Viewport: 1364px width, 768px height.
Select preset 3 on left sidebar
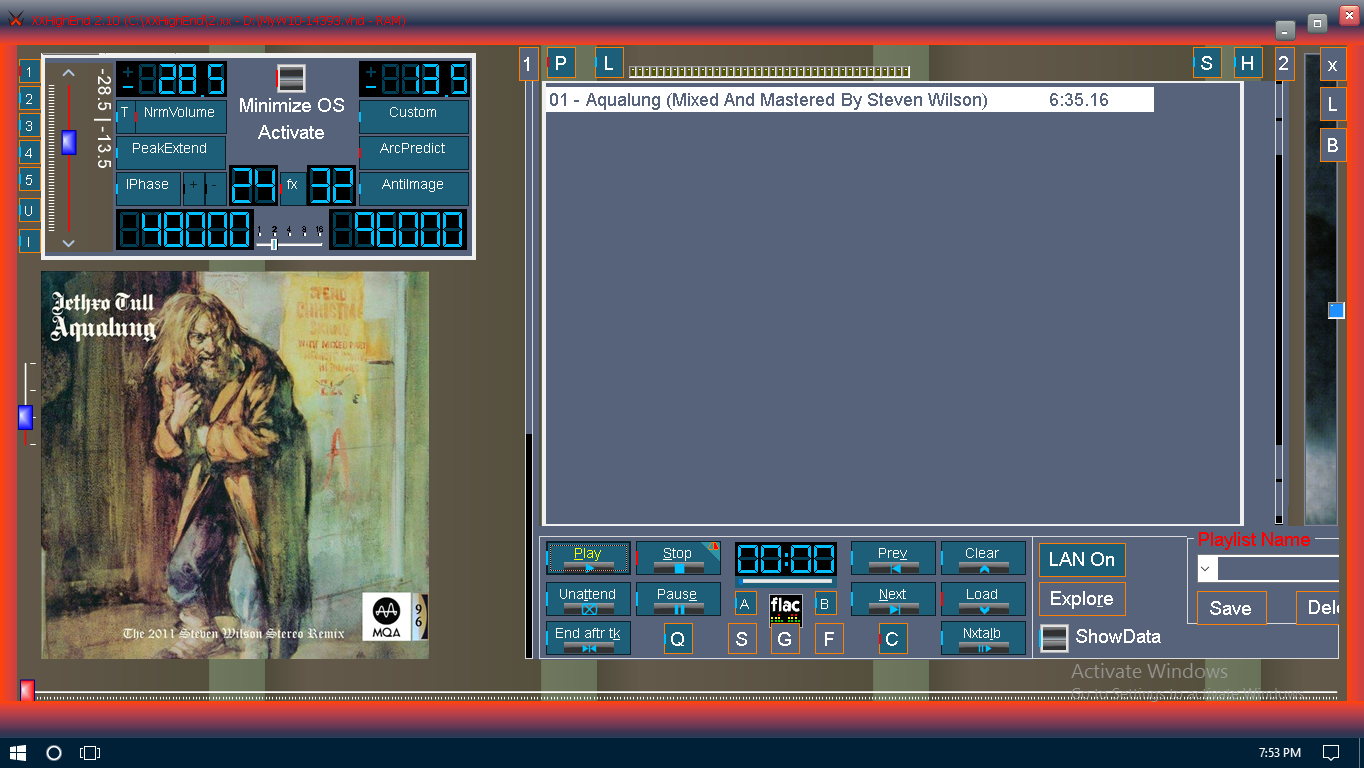[30, 126]
